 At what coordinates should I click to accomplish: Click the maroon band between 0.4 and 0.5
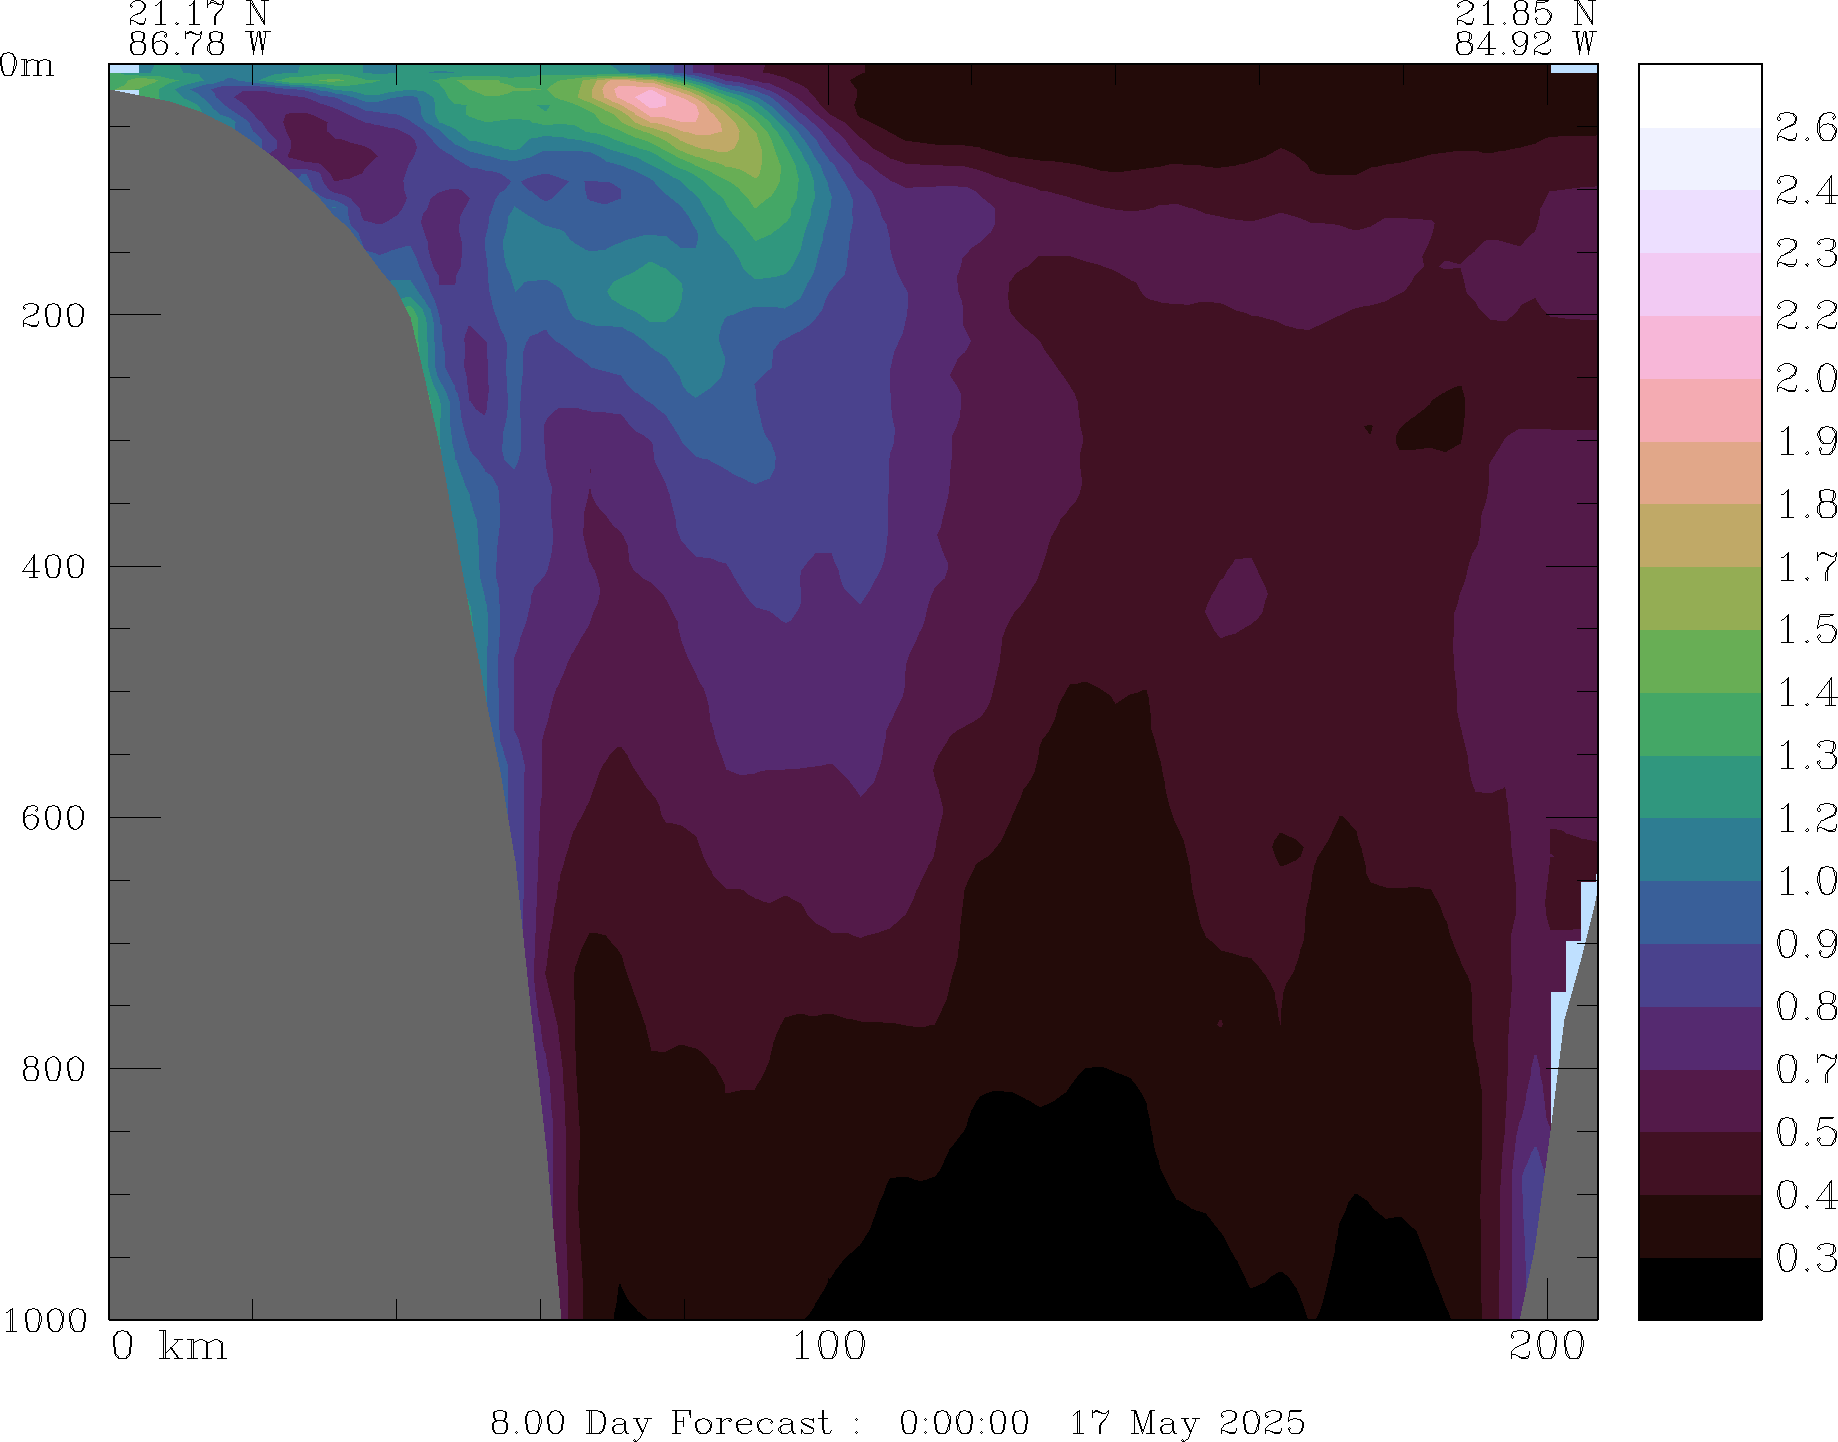pyautogui.click(x=1699, y=1163)
